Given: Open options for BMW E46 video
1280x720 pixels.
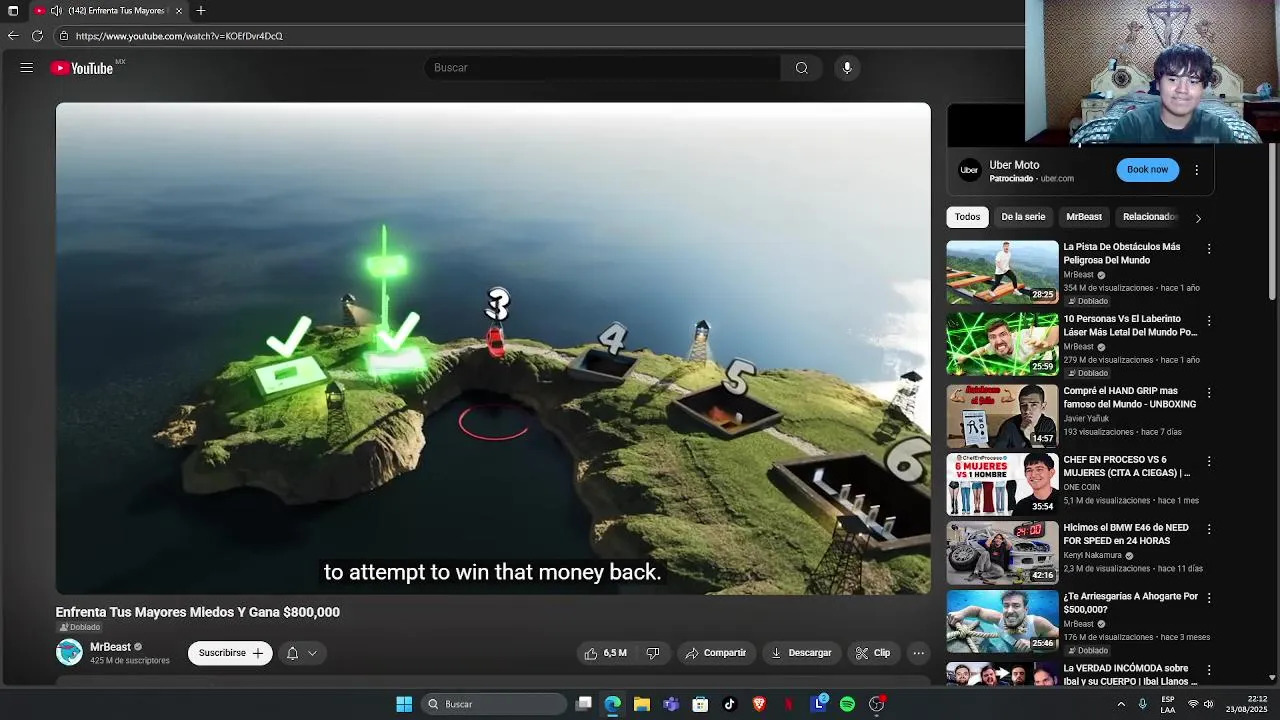Looking at the screenshot, I should click(1209, 530).
